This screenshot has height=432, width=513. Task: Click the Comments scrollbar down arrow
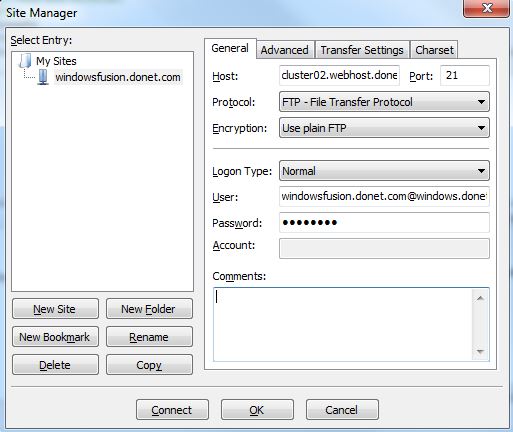pos(480,352)
